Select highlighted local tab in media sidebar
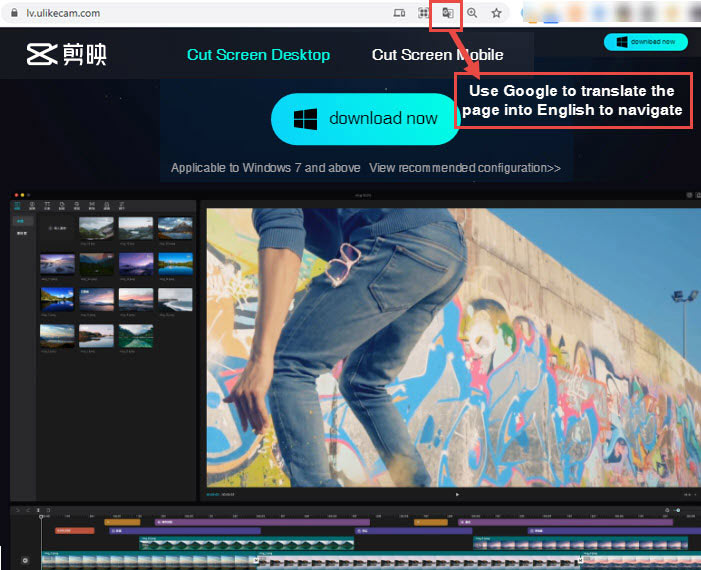The width and height of the screenshot is (701, 570). click(x=22, y=221)
